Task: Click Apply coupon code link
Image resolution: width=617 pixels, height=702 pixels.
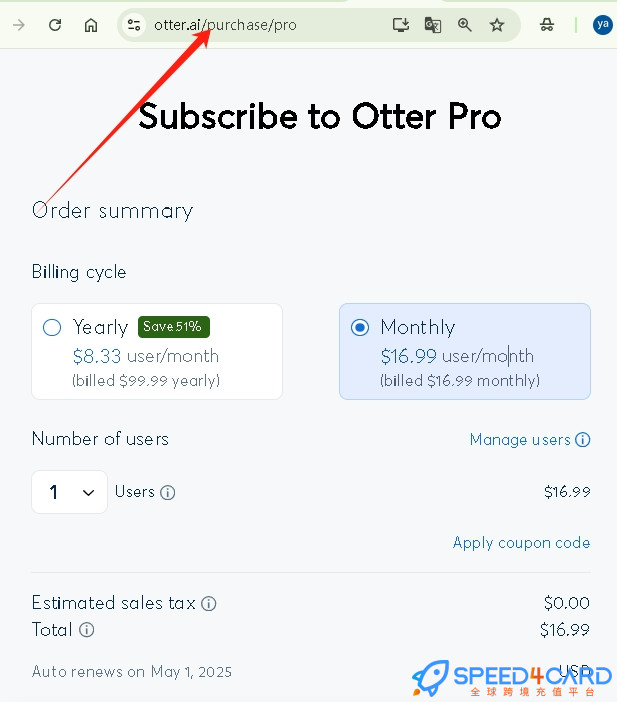Action: point(522,543)
